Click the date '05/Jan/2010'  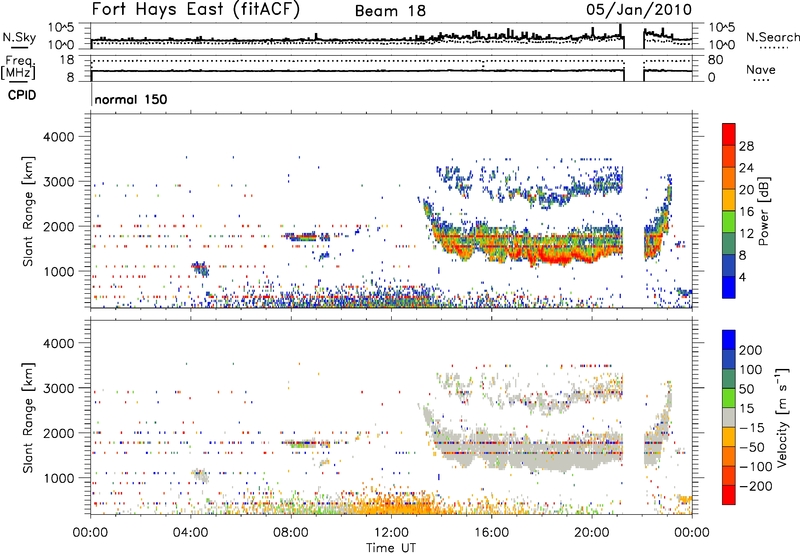639,9
